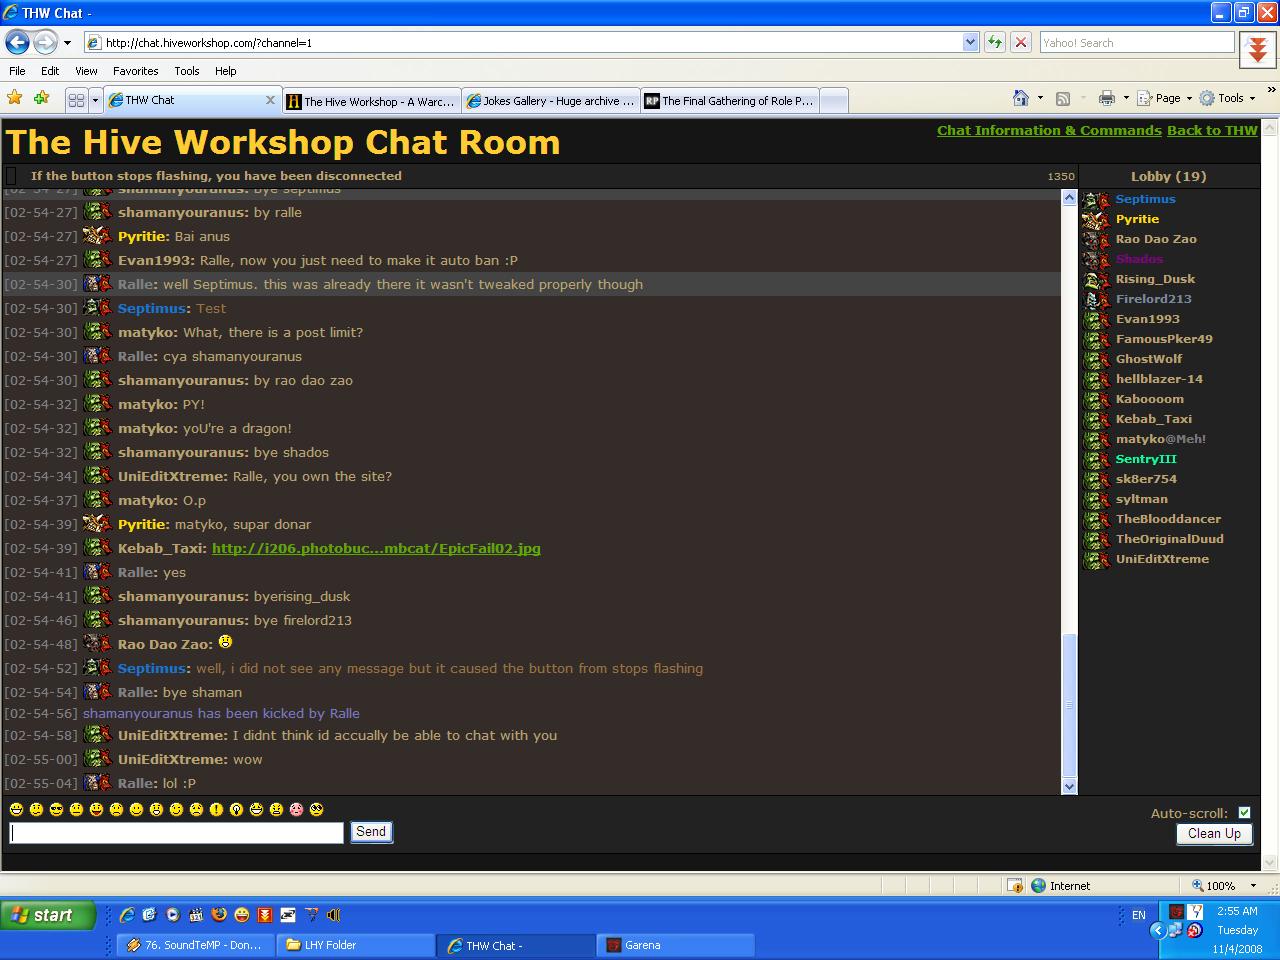The height and width of the screenshot is (960, 1280).
Task: Insert the tongue-out red mouth smiley
Action: click(96, 809)
